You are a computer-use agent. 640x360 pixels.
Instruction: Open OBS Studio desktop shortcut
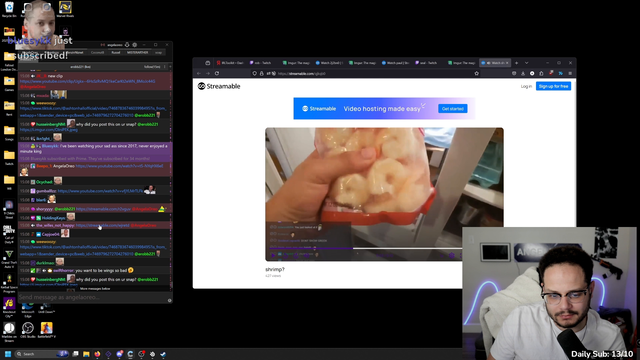(x=28, y=330)
